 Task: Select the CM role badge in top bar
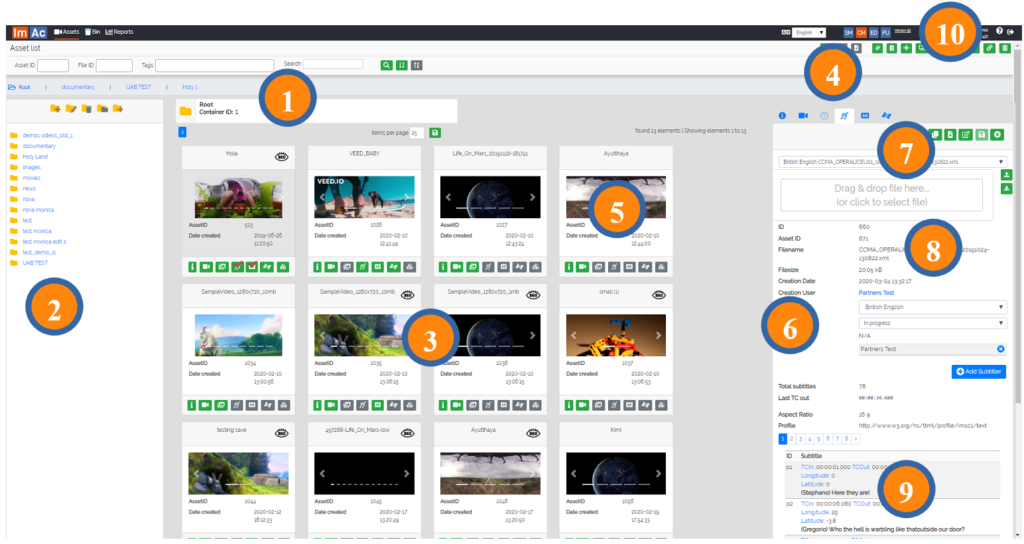[x=860, y=33]
